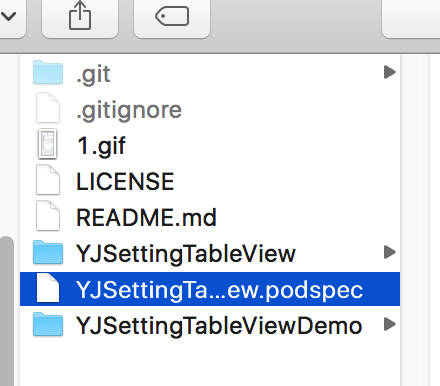The width and height of the screenshot is (440, 386).
Task: Select the 1.gif file name
Action: coord(101,146)
